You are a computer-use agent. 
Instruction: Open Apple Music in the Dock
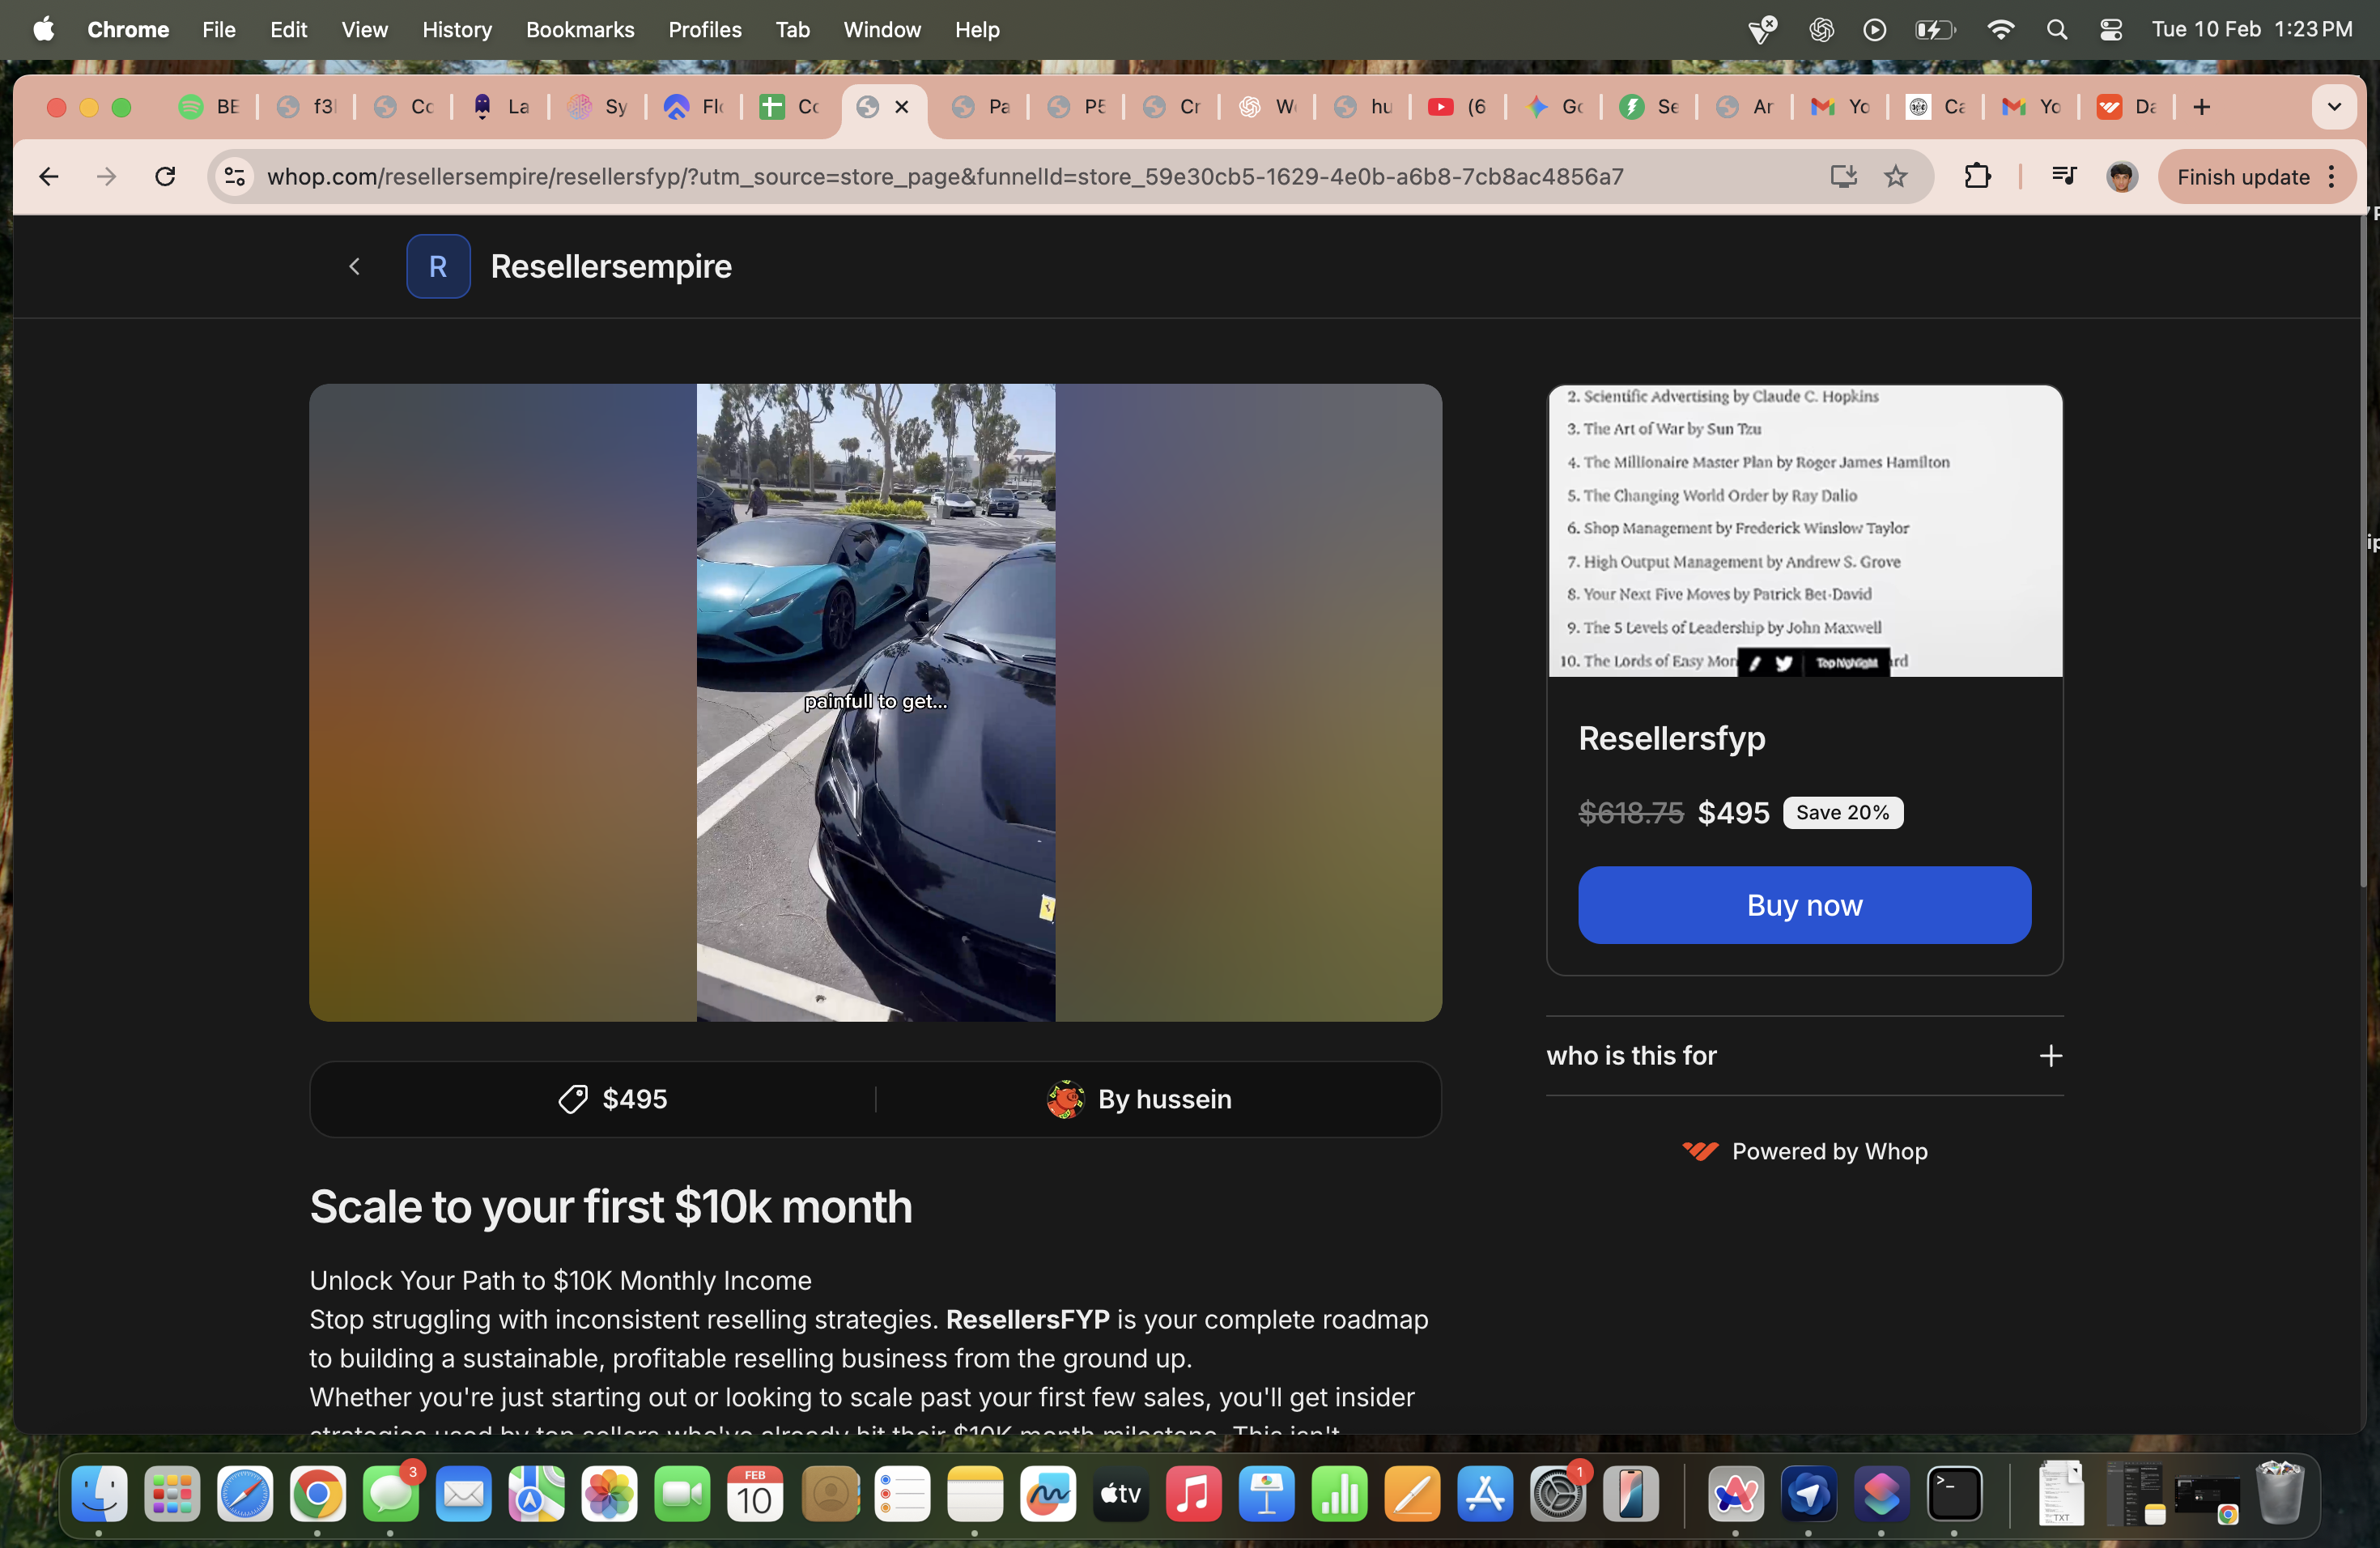coord(1193,1494)
